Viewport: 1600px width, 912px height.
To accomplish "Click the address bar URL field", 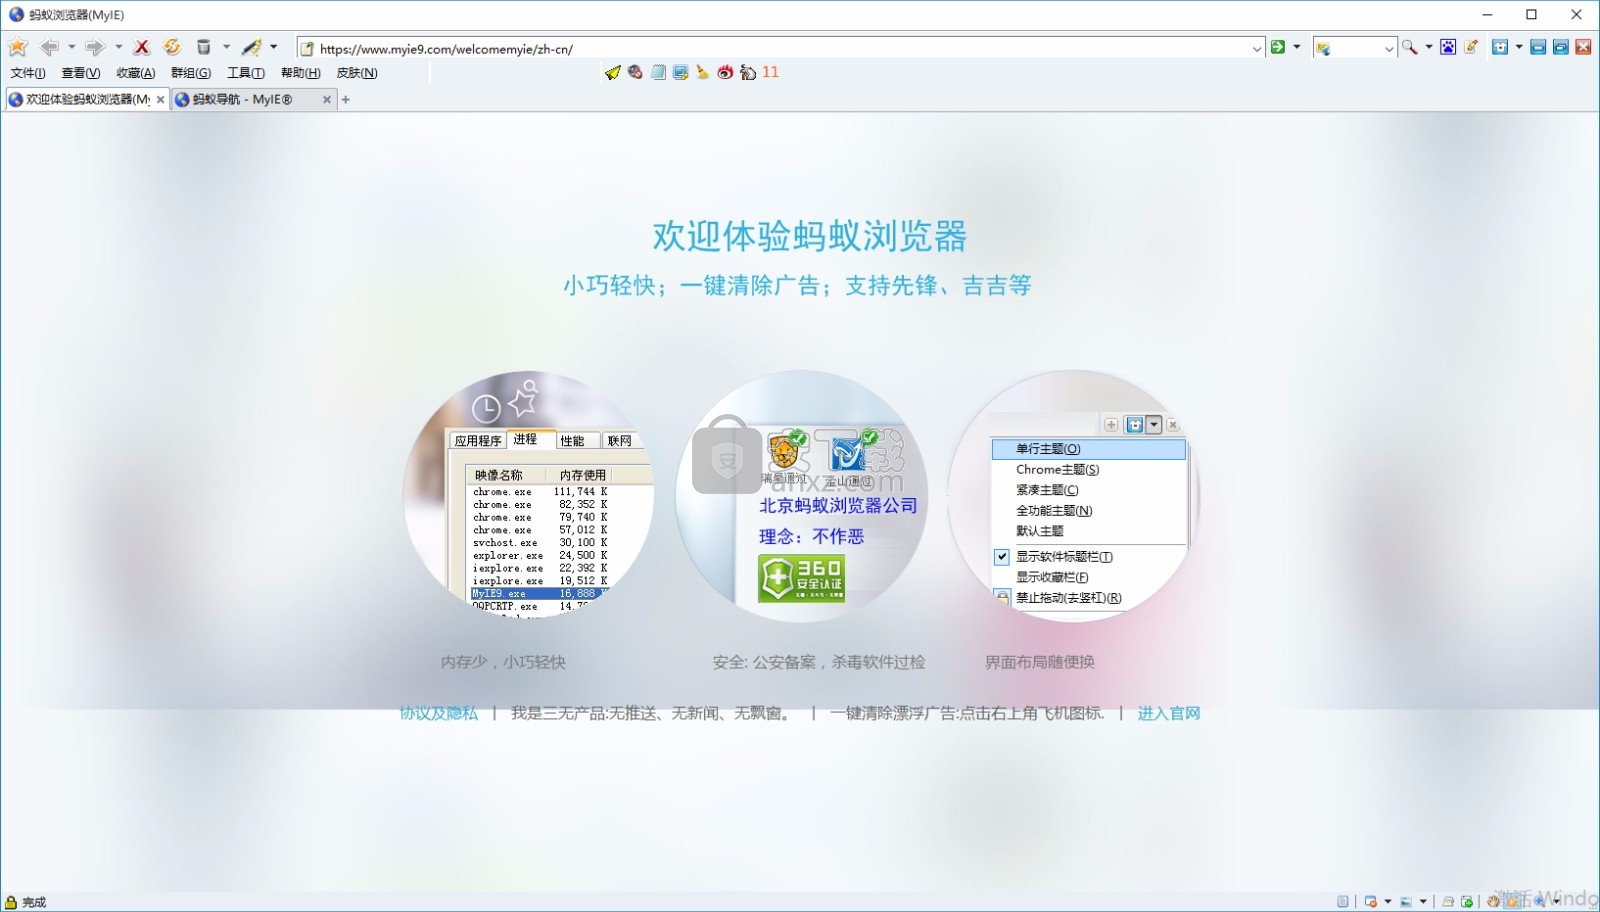I will [780, 48].
